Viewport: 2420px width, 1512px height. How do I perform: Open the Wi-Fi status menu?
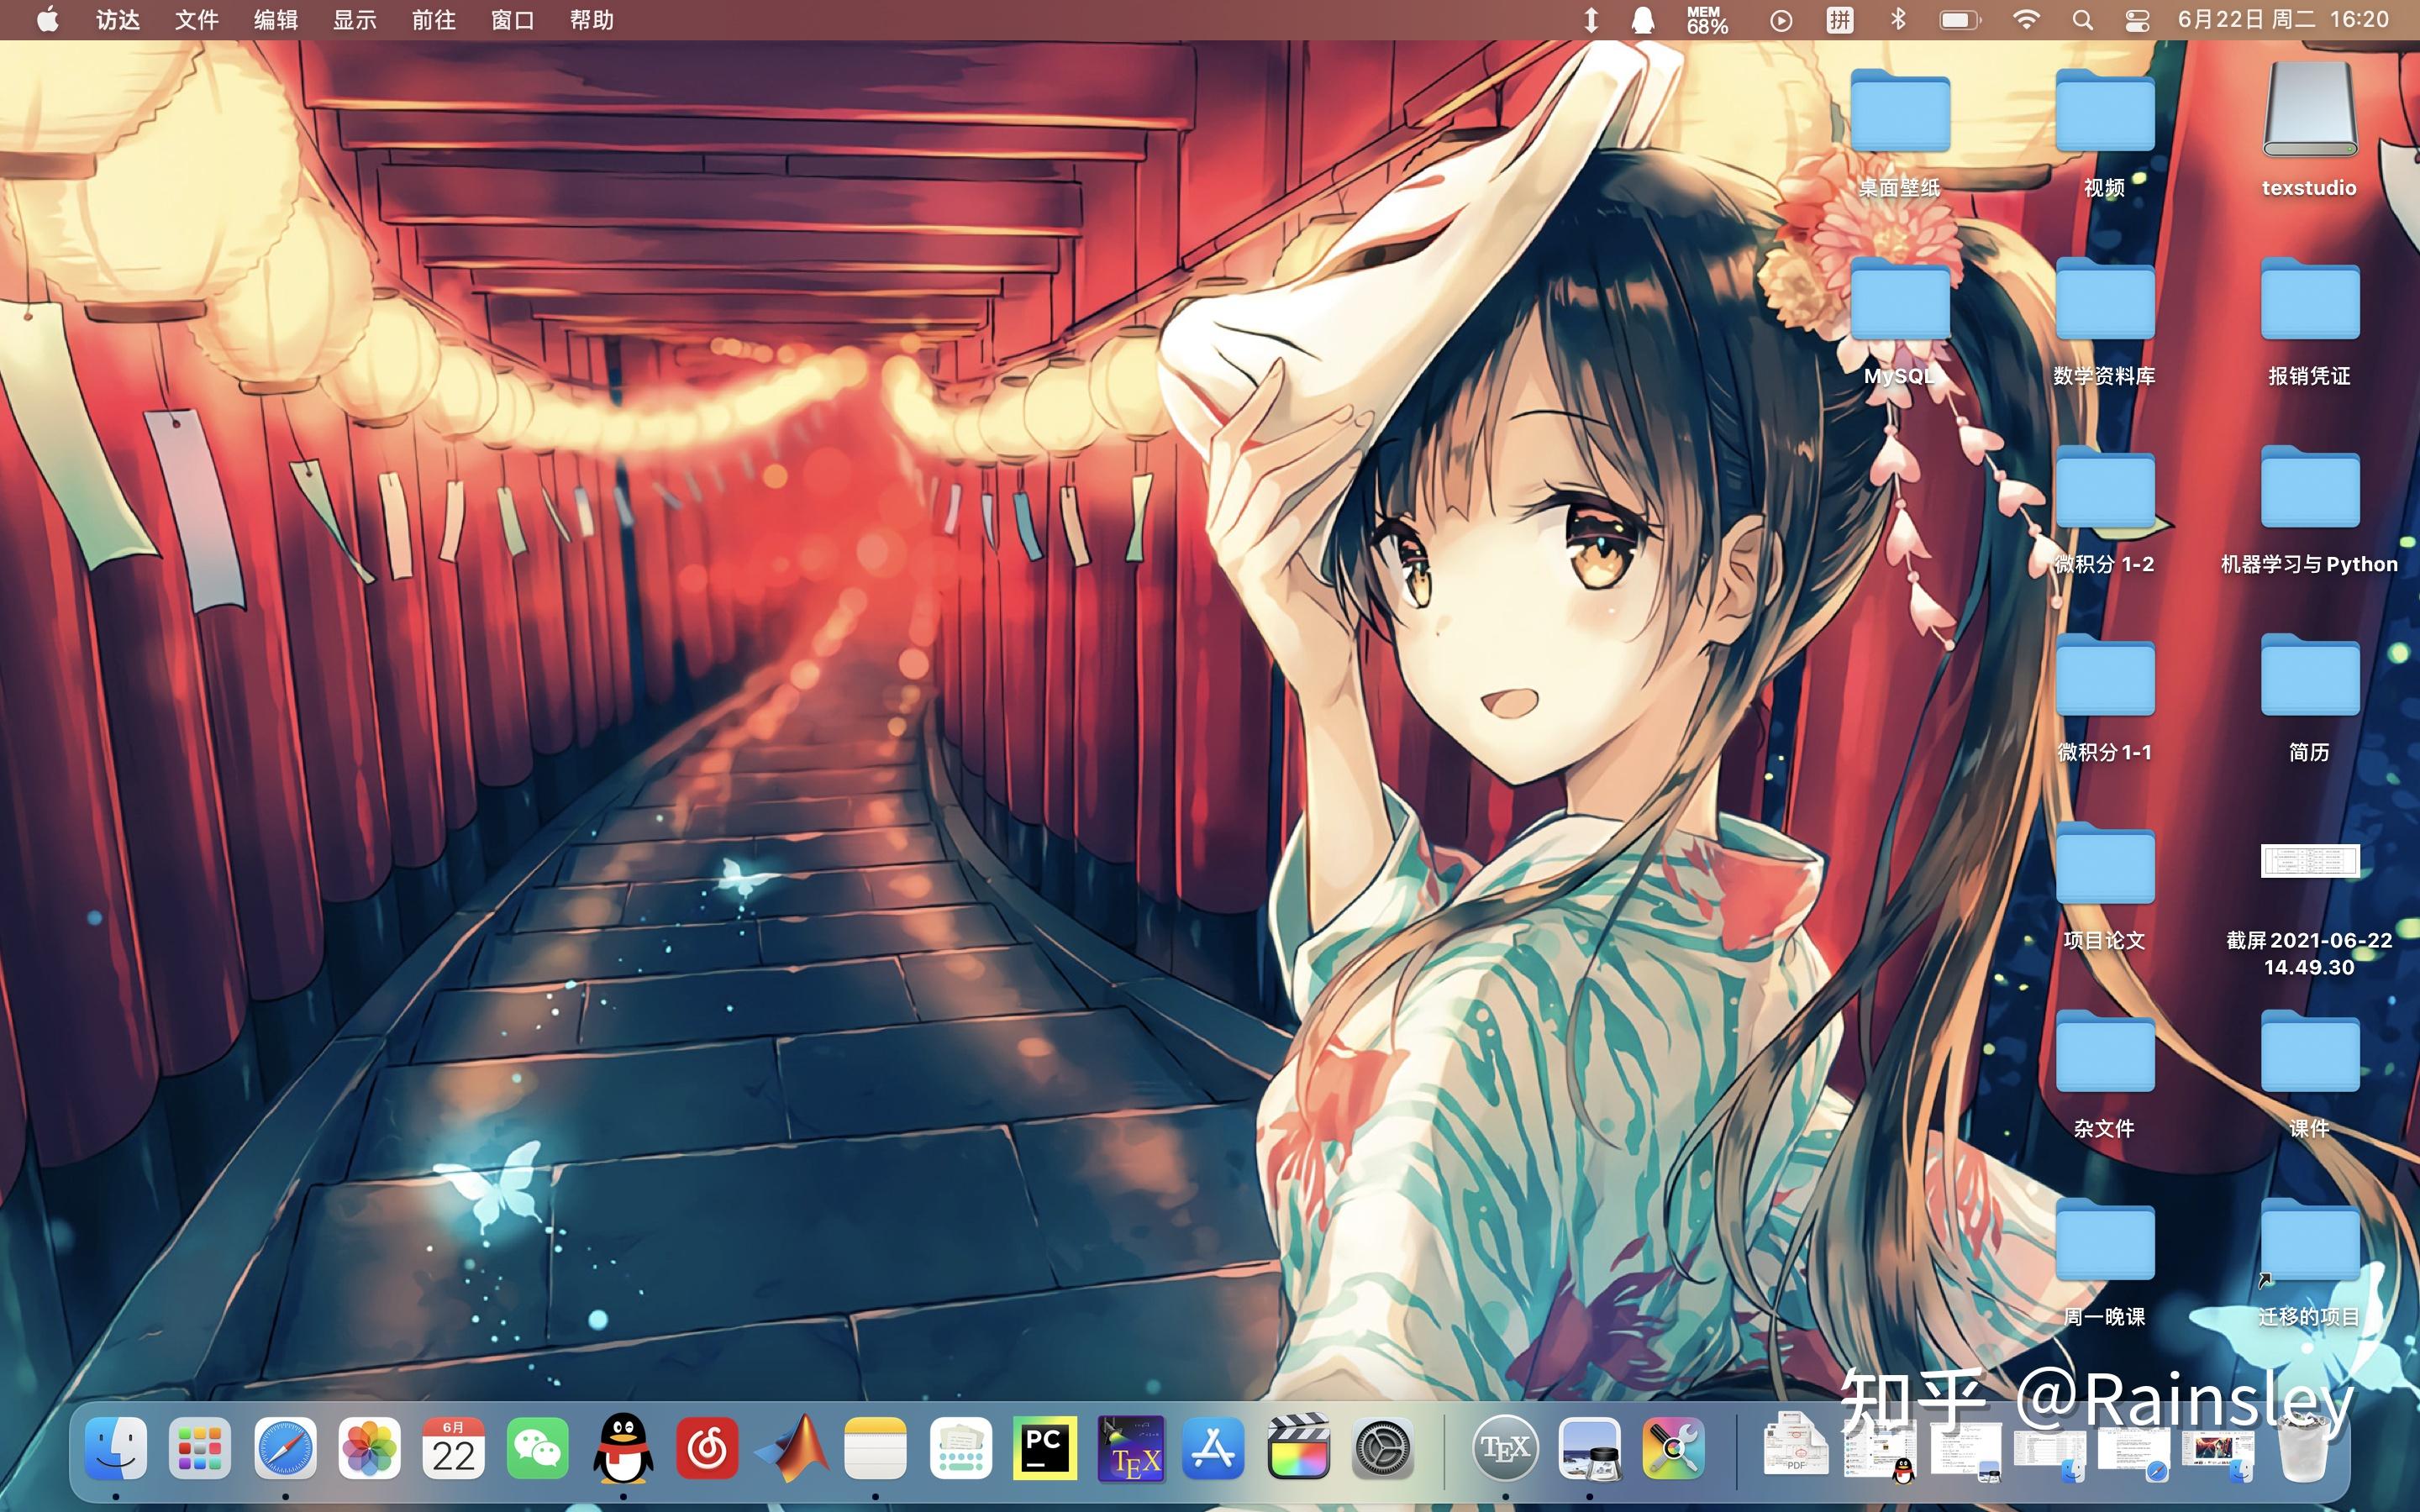point(2026,20)
